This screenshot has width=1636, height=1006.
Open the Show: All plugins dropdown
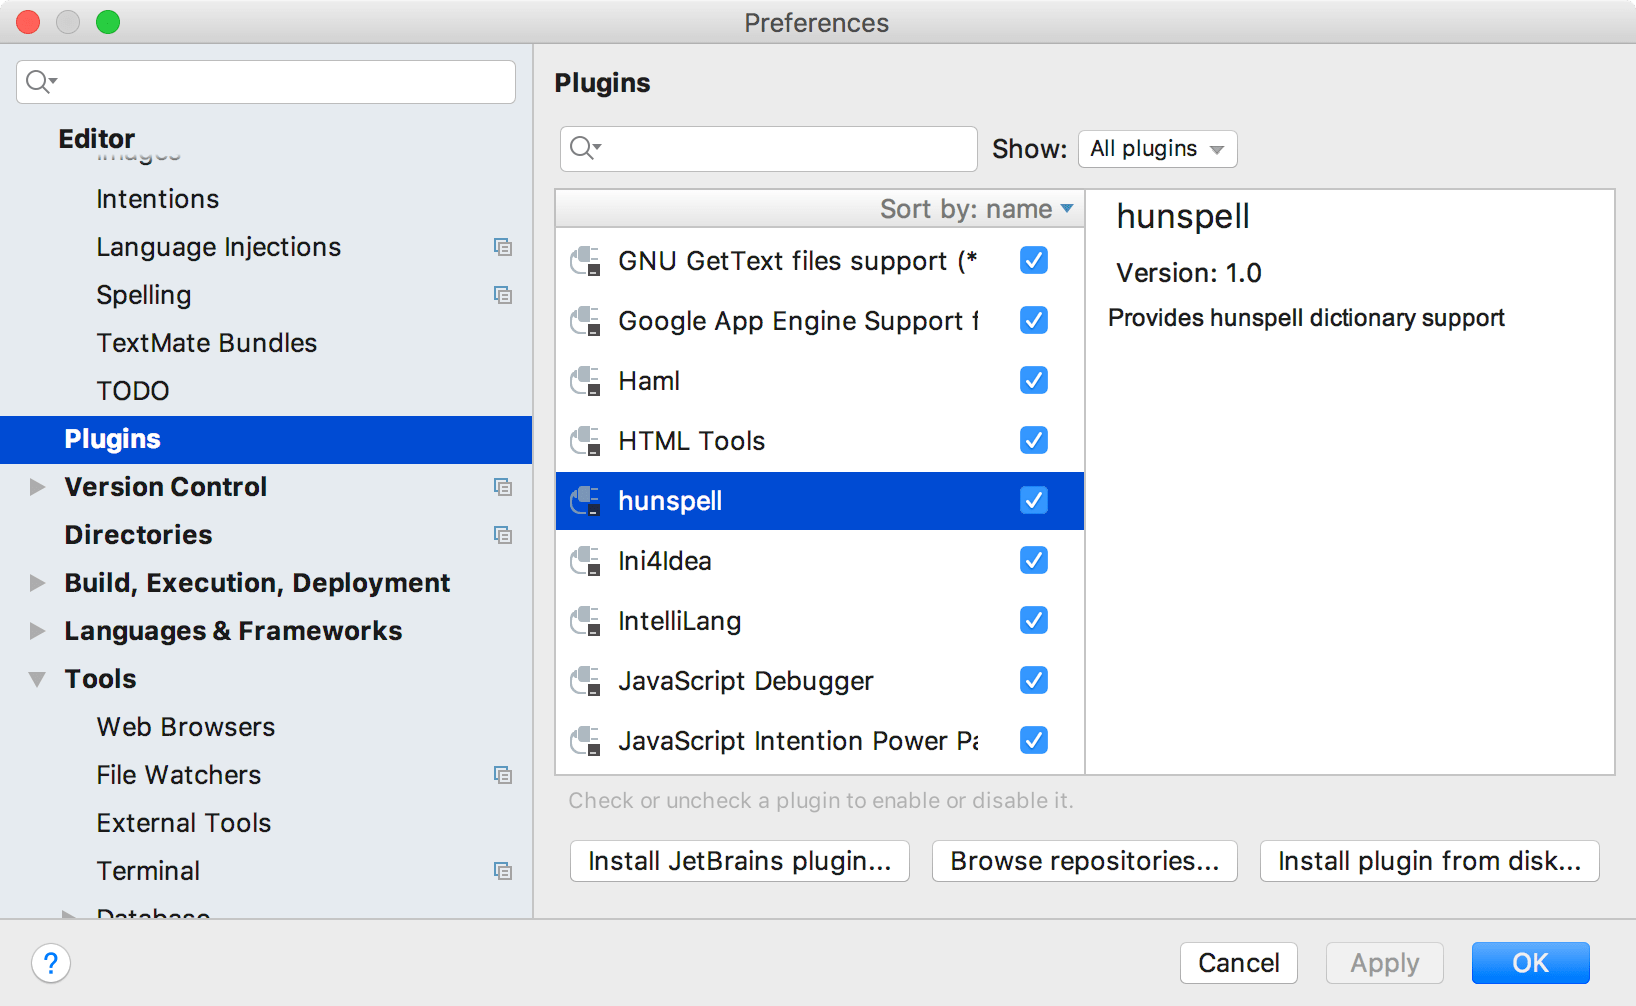click(1156, 148)
